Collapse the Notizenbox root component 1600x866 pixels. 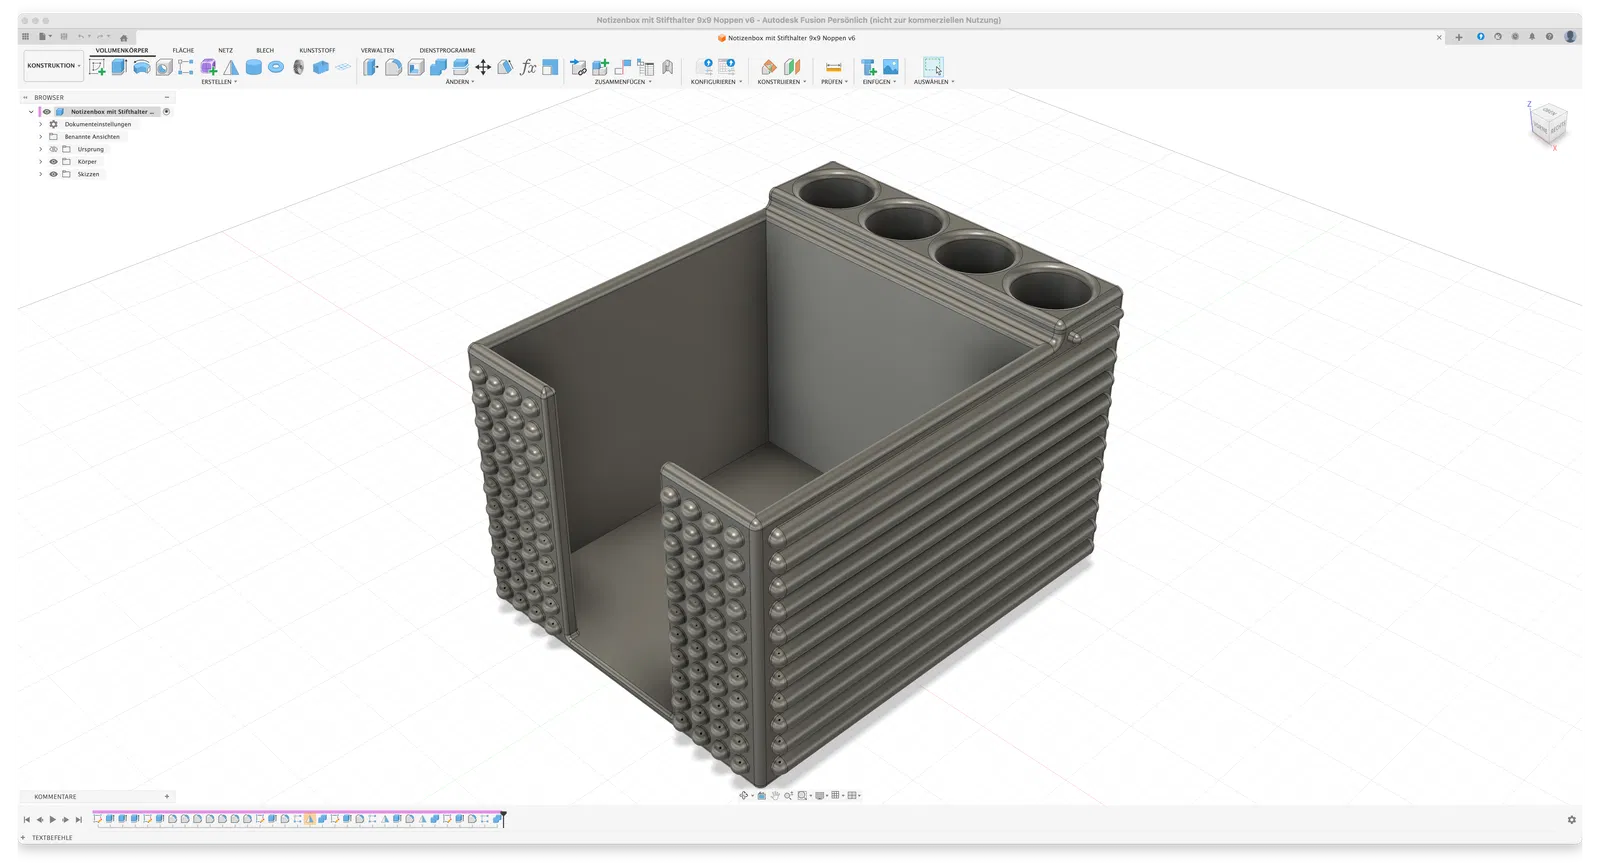(31, 112)
